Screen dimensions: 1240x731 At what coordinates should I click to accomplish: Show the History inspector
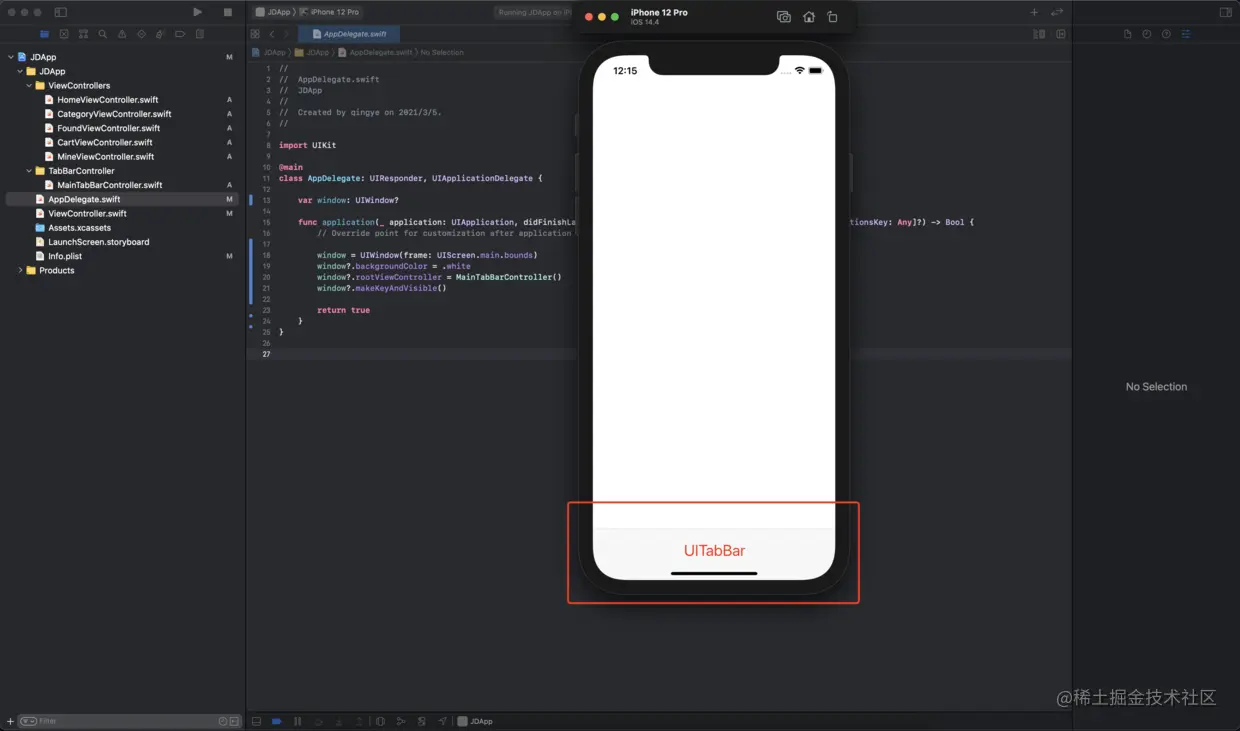[1147, 34]
